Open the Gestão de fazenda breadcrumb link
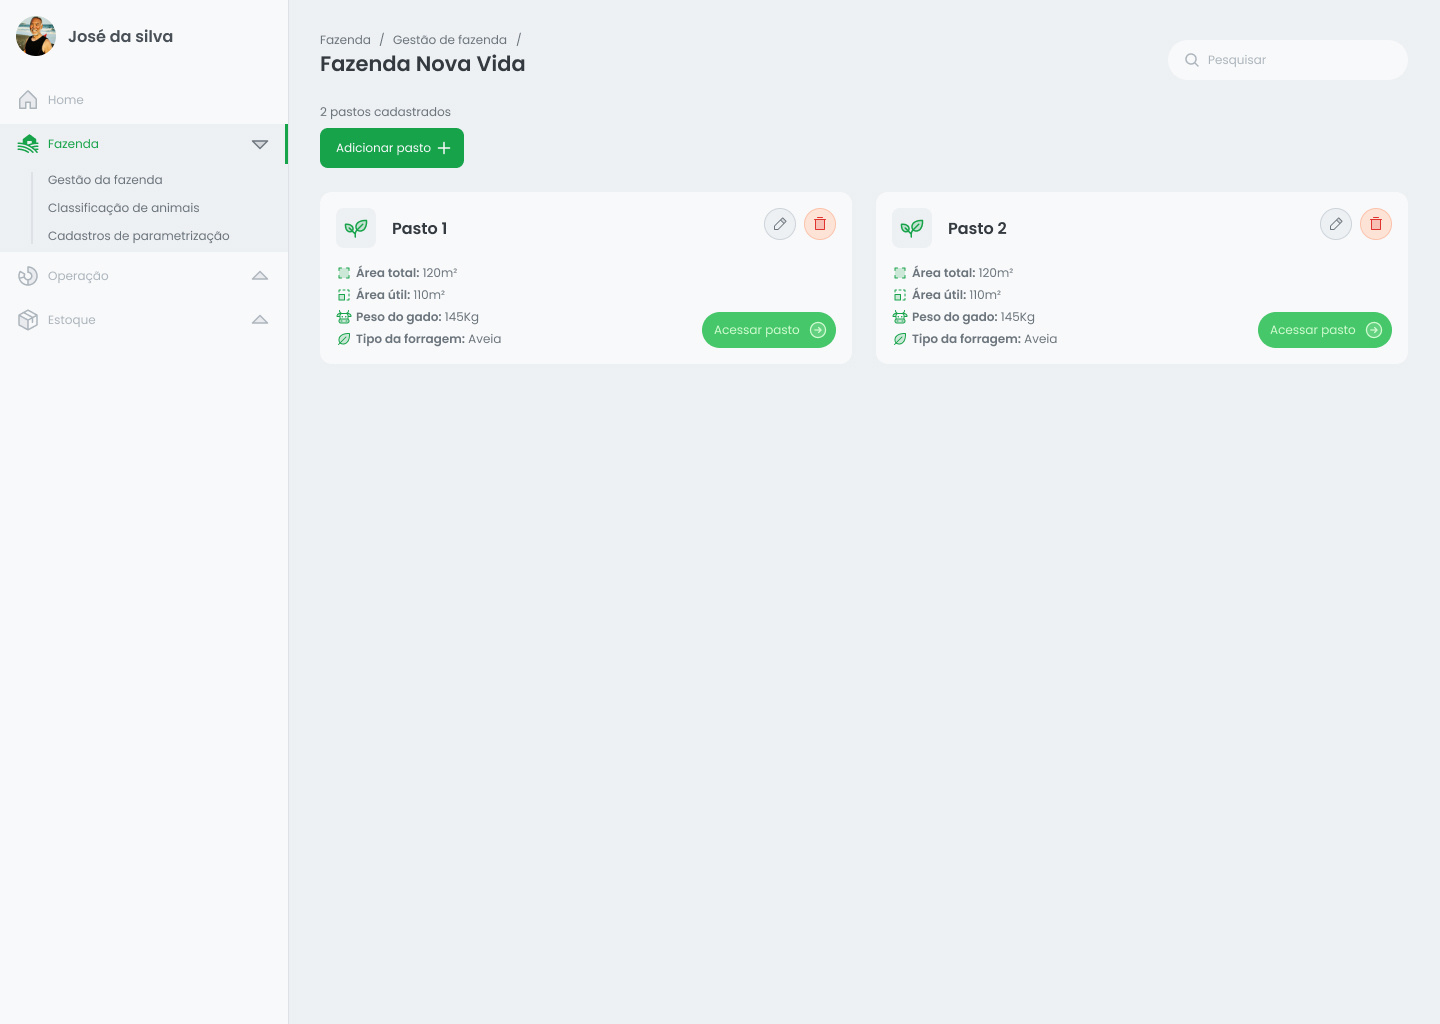 450,40
